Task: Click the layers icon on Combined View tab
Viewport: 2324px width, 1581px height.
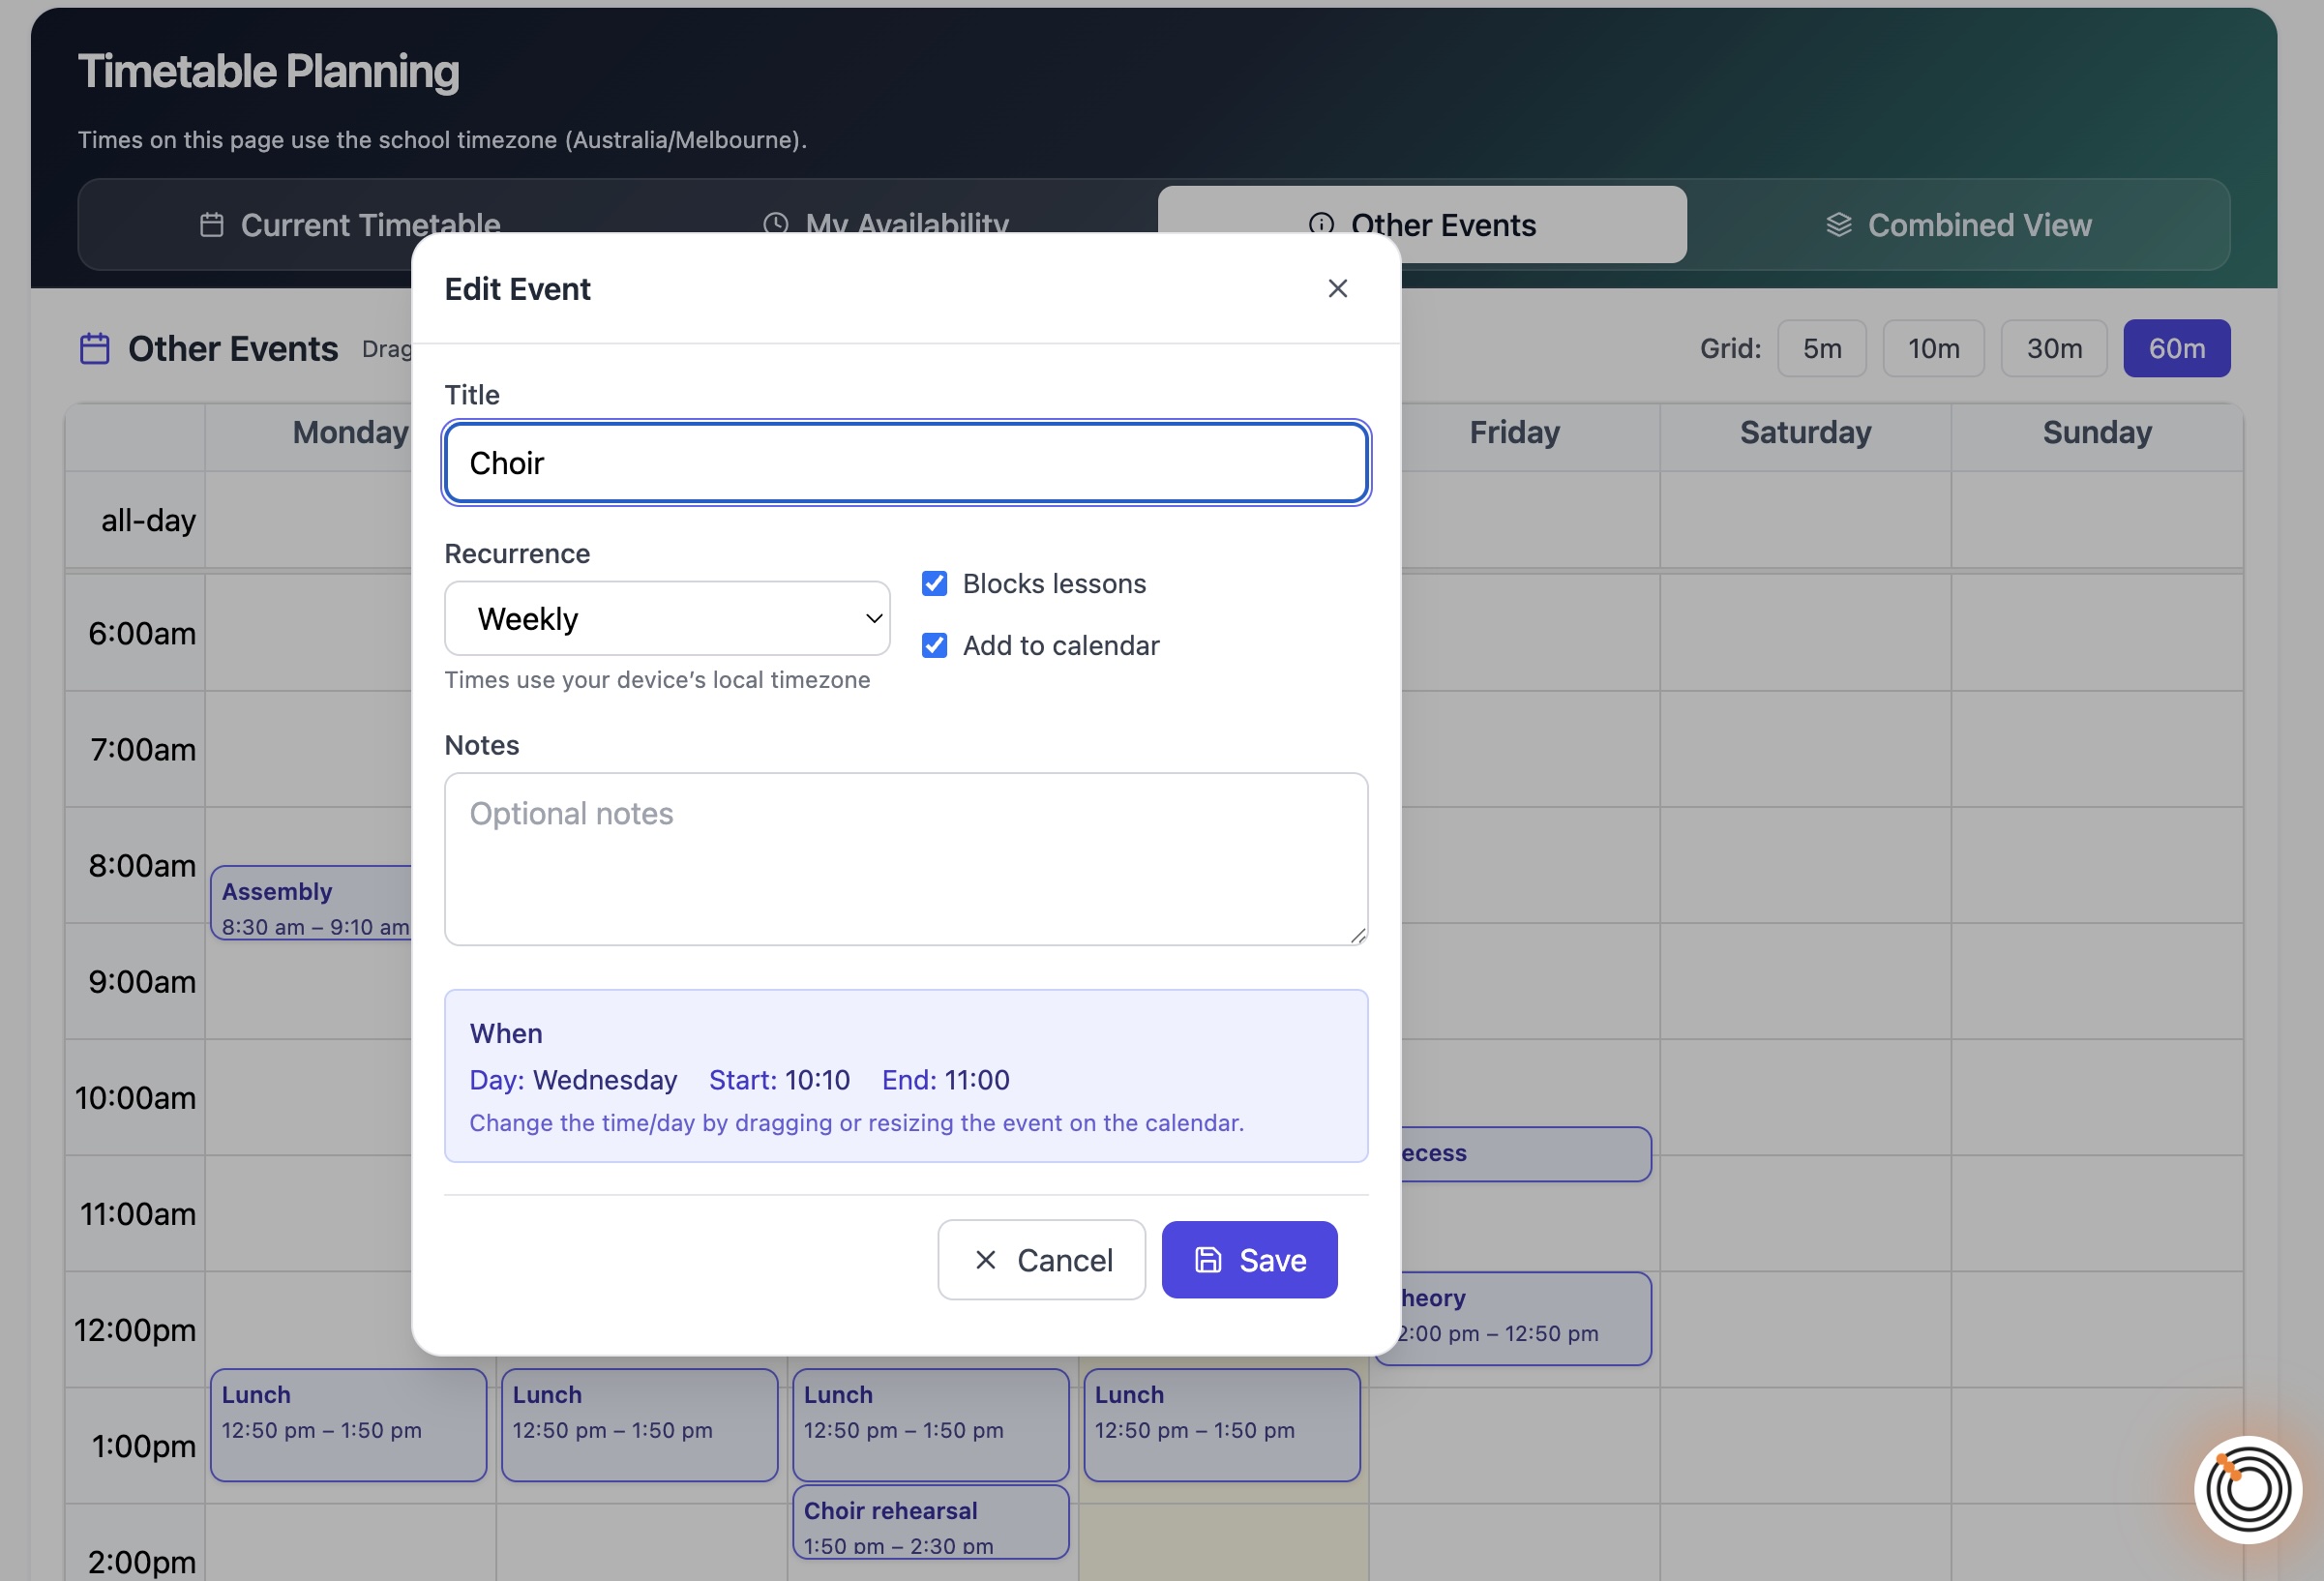Action: 1839,225
